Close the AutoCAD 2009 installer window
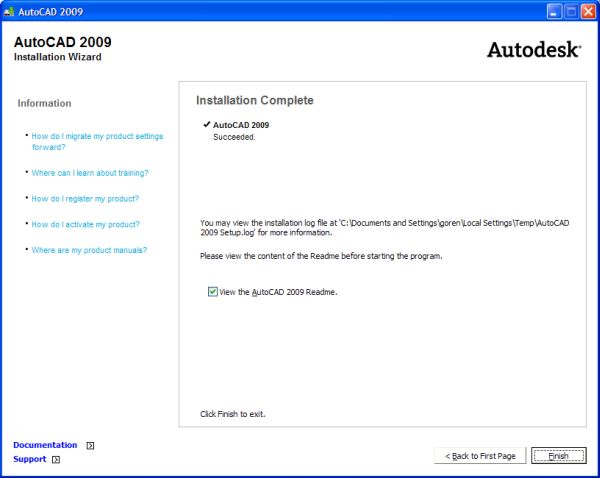 click(x=588, y=11)
